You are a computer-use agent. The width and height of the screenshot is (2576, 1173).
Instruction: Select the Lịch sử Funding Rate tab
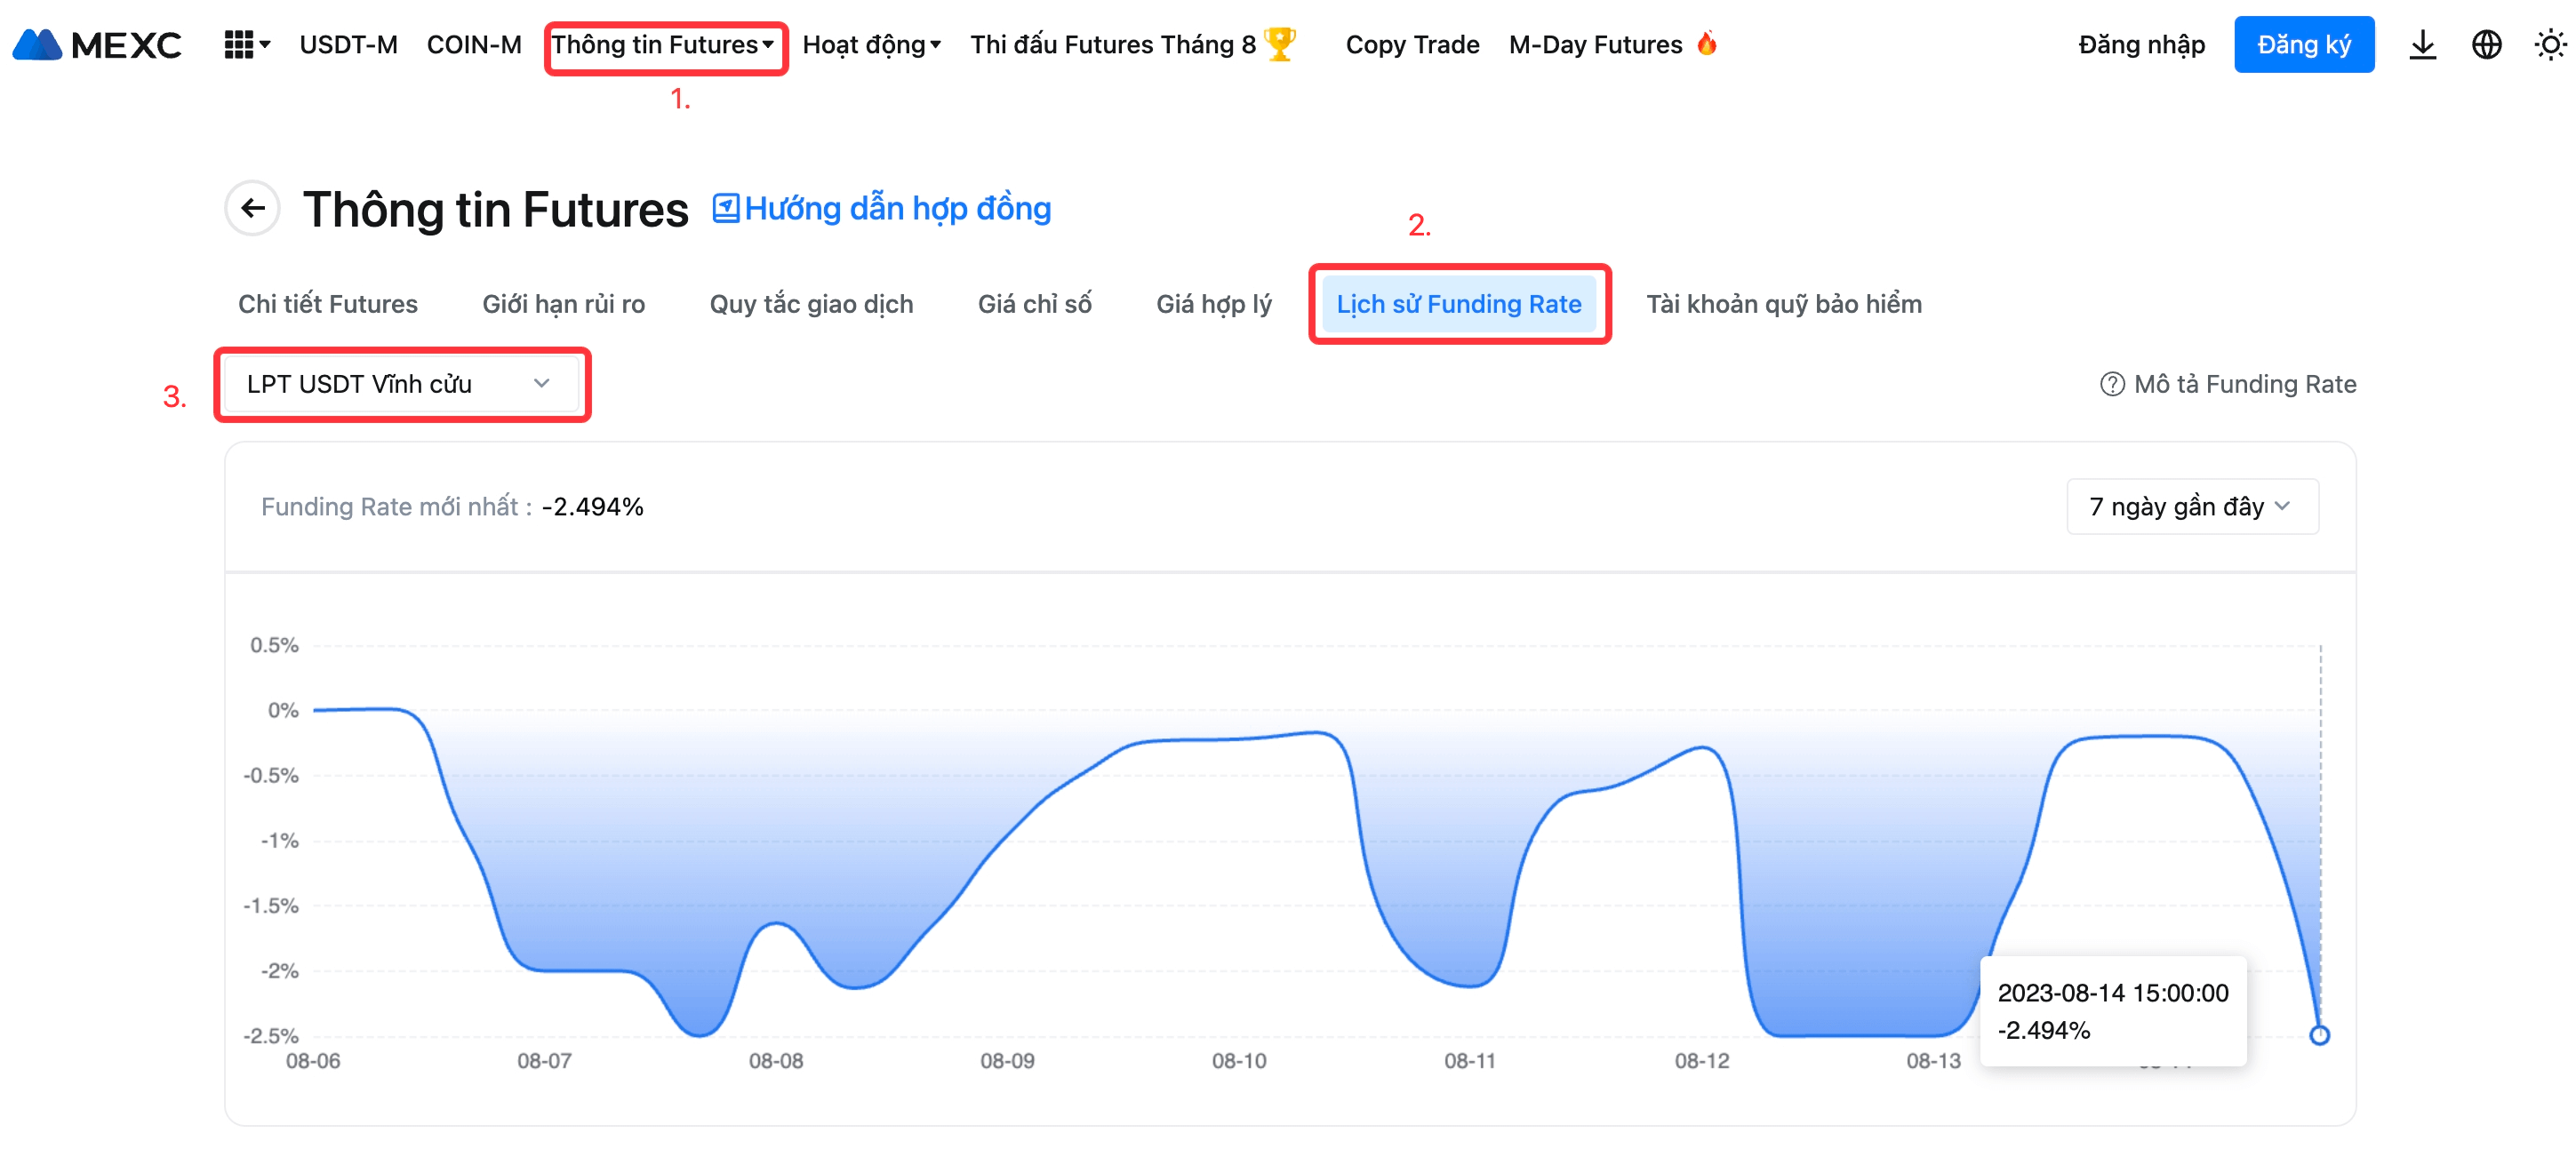tap(1458, 304)
